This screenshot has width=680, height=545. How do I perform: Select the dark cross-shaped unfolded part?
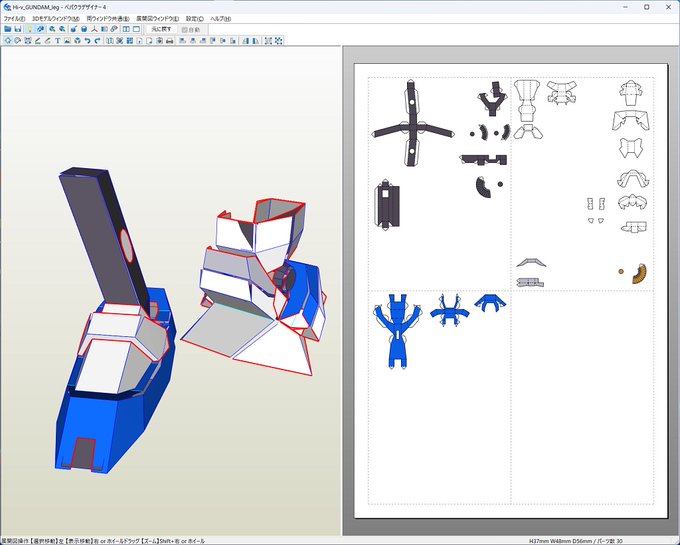pos(412,126)
